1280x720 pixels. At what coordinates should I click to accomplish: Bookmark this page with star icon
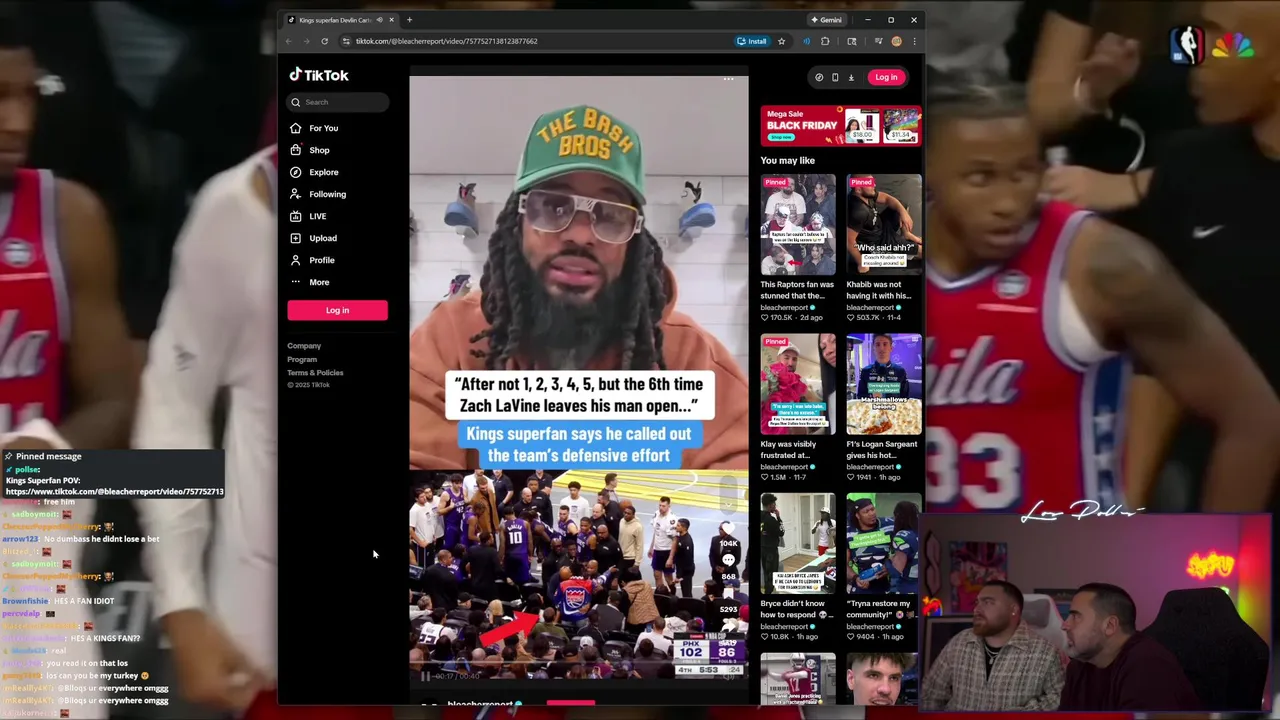[781, 41]
